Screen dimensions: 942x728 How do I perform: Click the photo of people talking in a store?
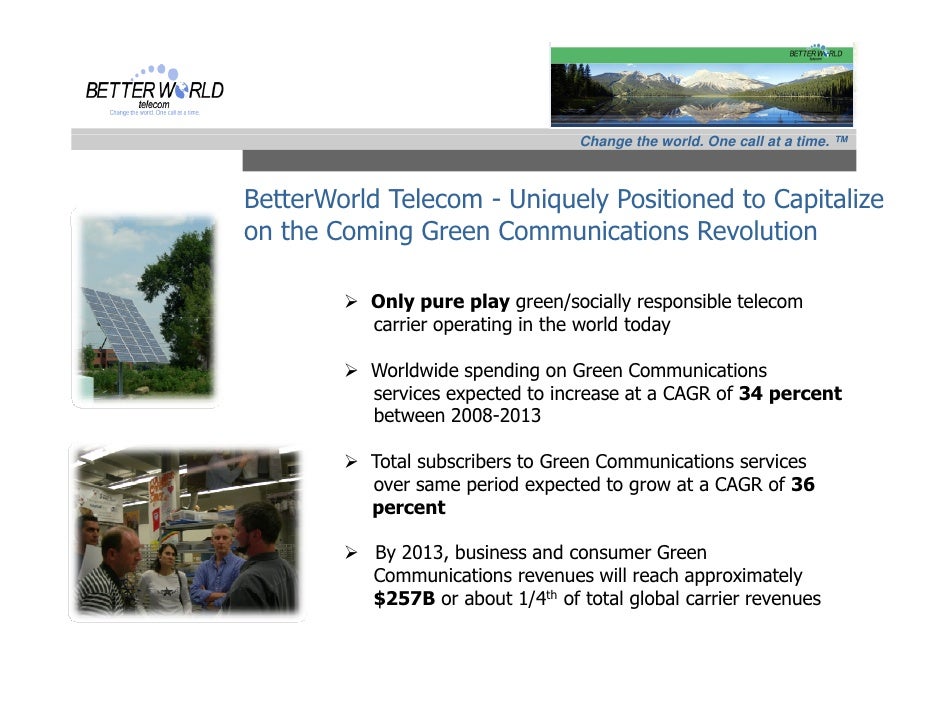[x=186, y=533]
